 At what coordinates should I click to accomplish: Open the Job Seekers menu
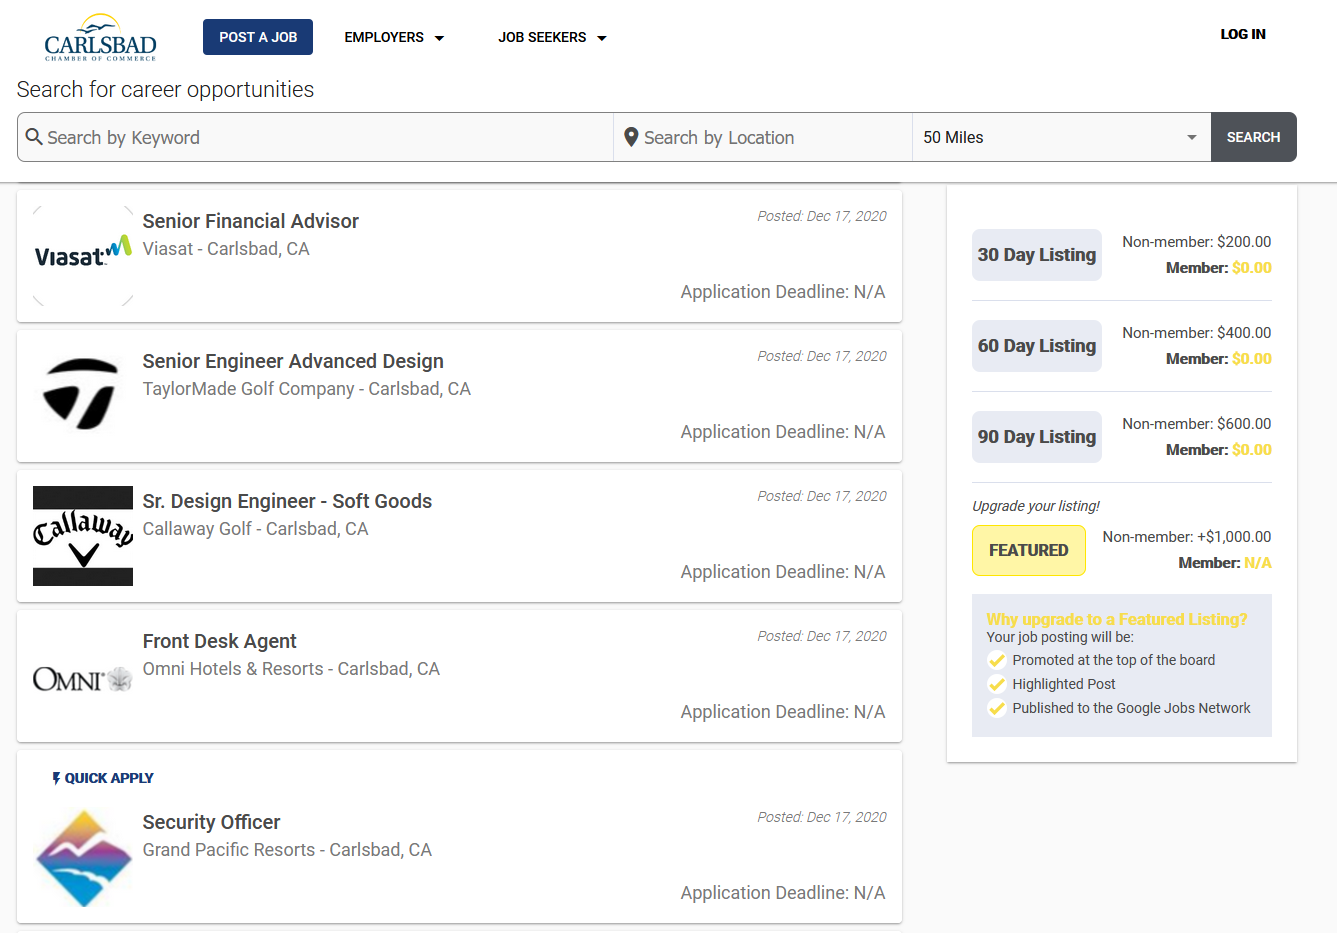pyautogui.click(x=553, y=37)
